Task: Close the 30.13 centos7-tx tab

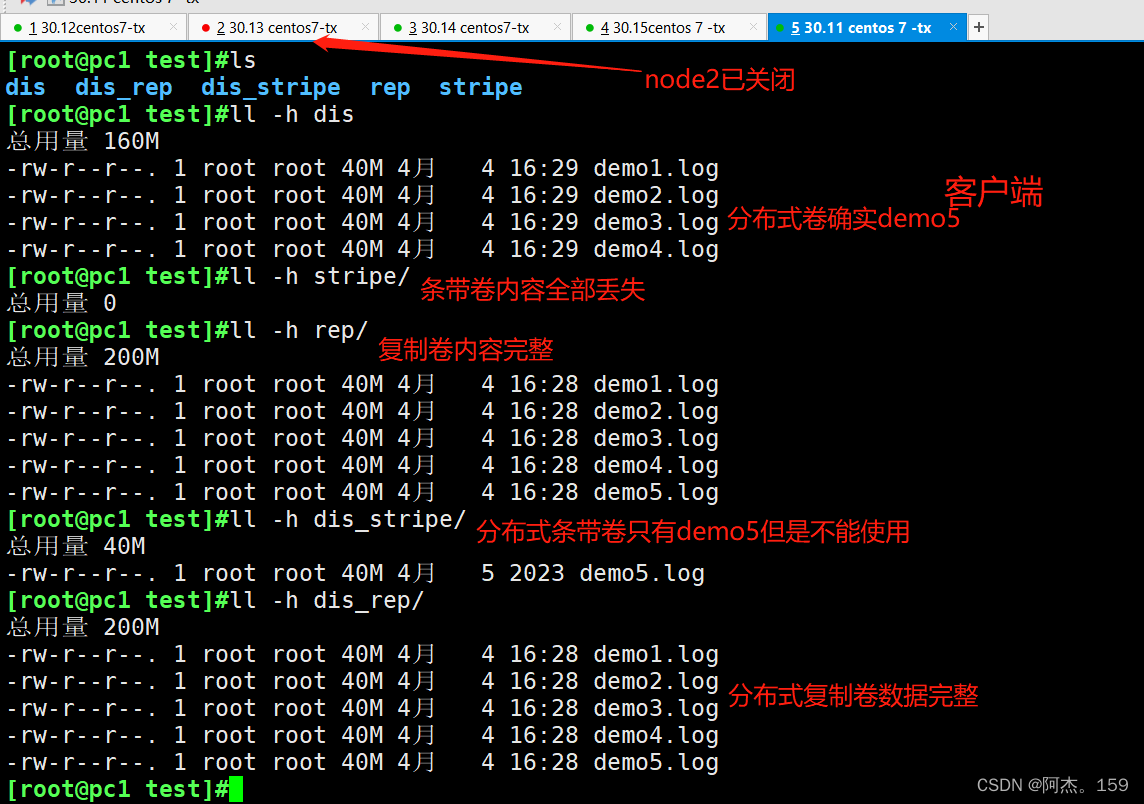Action: click(365, 27)
